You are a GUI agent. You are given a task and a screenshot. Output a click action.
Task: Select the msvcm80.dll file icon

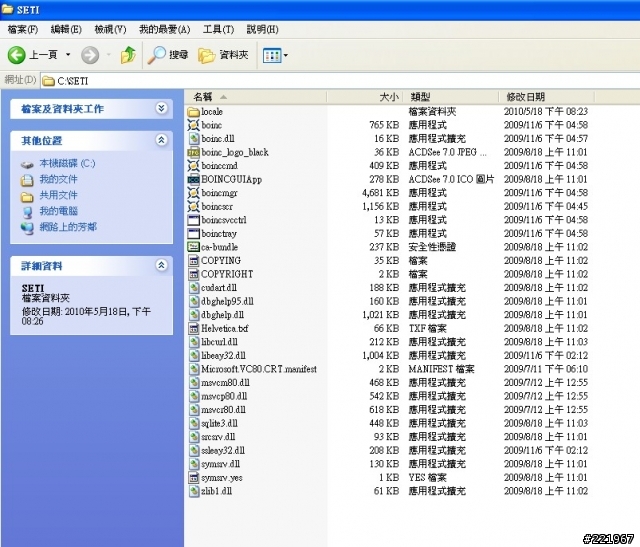(193, 382)
